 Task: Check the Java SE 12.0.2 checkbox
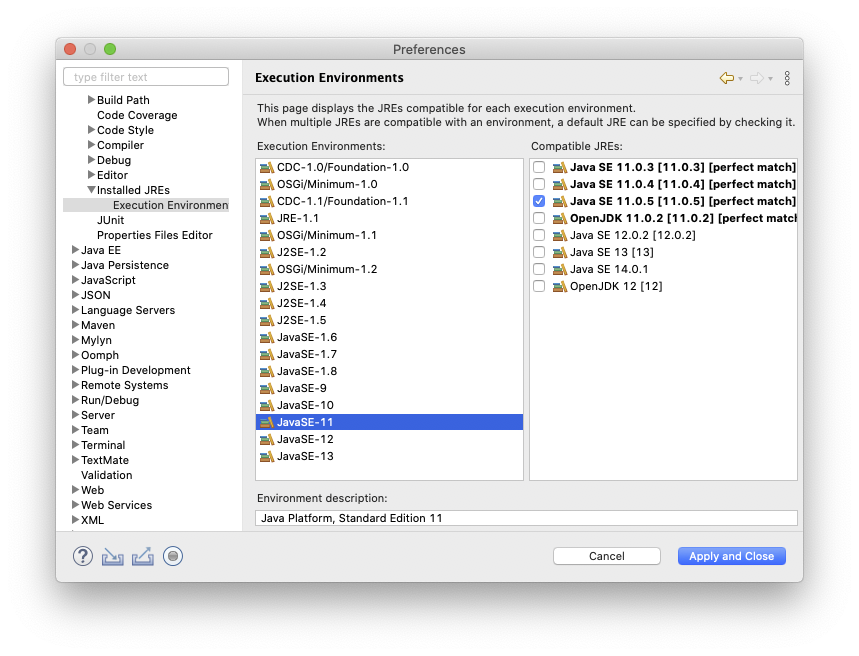point(539,235)
